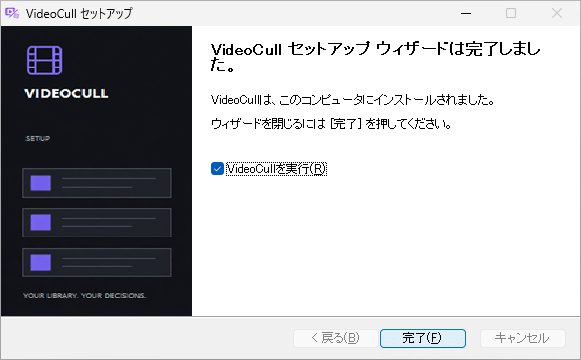Viewport: 581px width, 360px height.
Task: Click the "VideoCull セットアップ" title bar text
Action: pyautogui.click(x=79, y=13)
